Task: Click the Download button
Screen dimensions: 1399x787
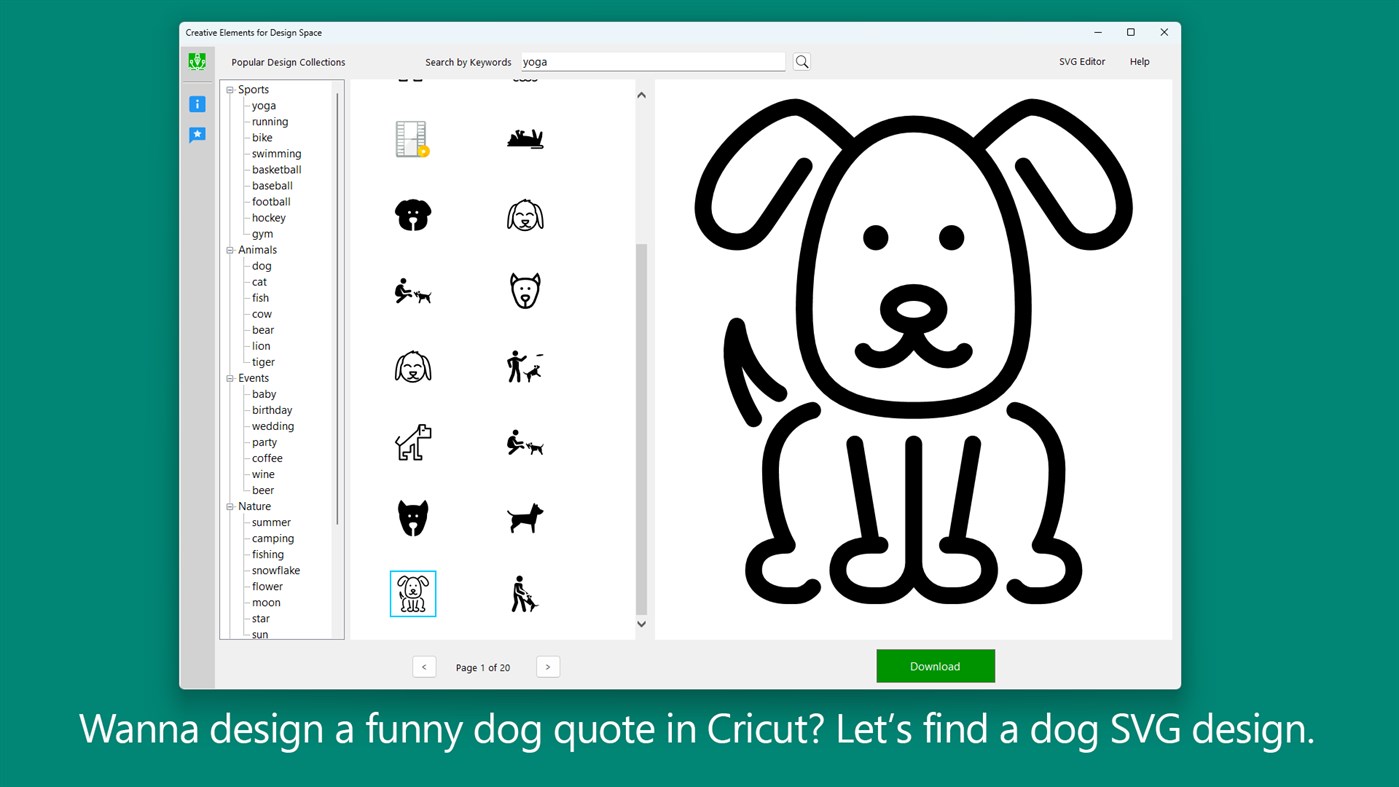Action: [x=935, y=665]
